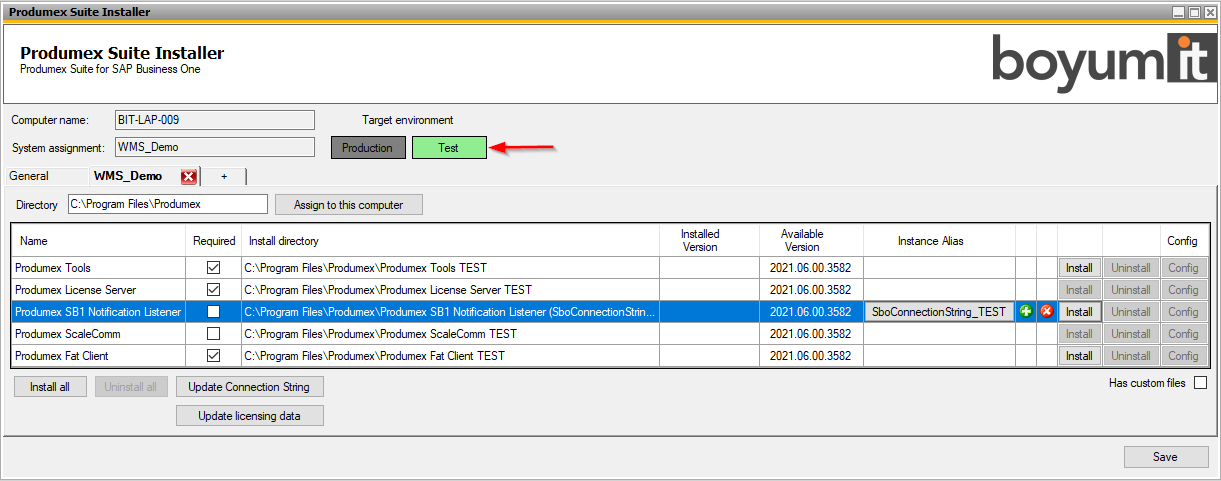The height and width of the screenshot is (481, 1221).
Task: Switch to the General tab
Action: pos(29,176)
